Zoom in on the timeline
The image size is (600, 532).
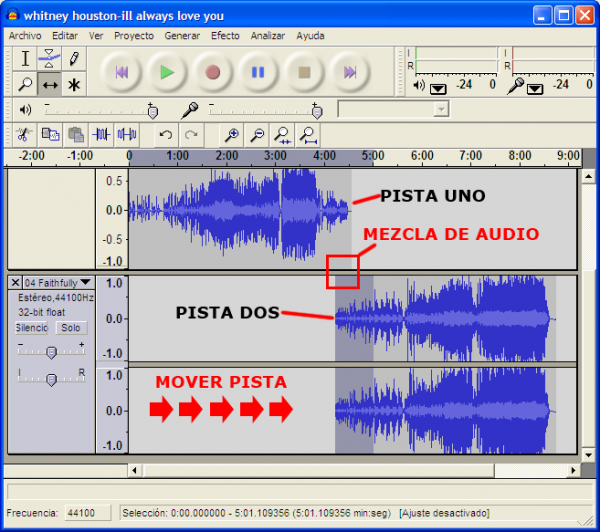point(232,135)
